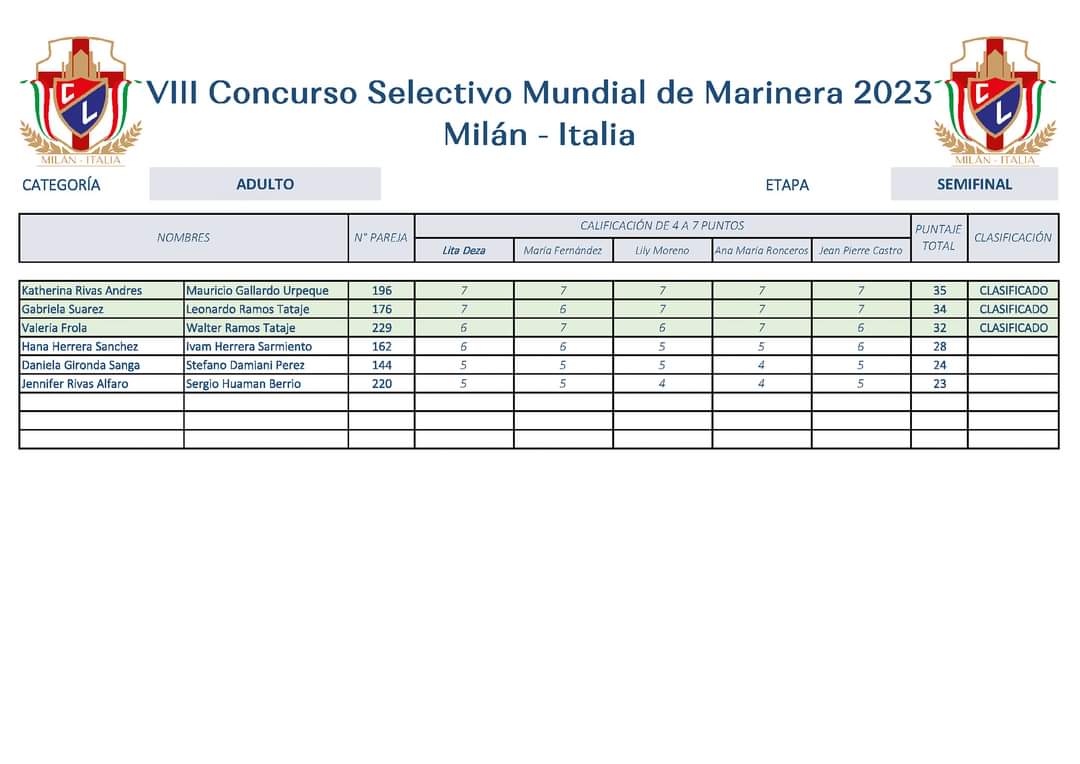Select couple number 229 cell
The height and width of the screenshot is (764, 1080).
point(382,327)
